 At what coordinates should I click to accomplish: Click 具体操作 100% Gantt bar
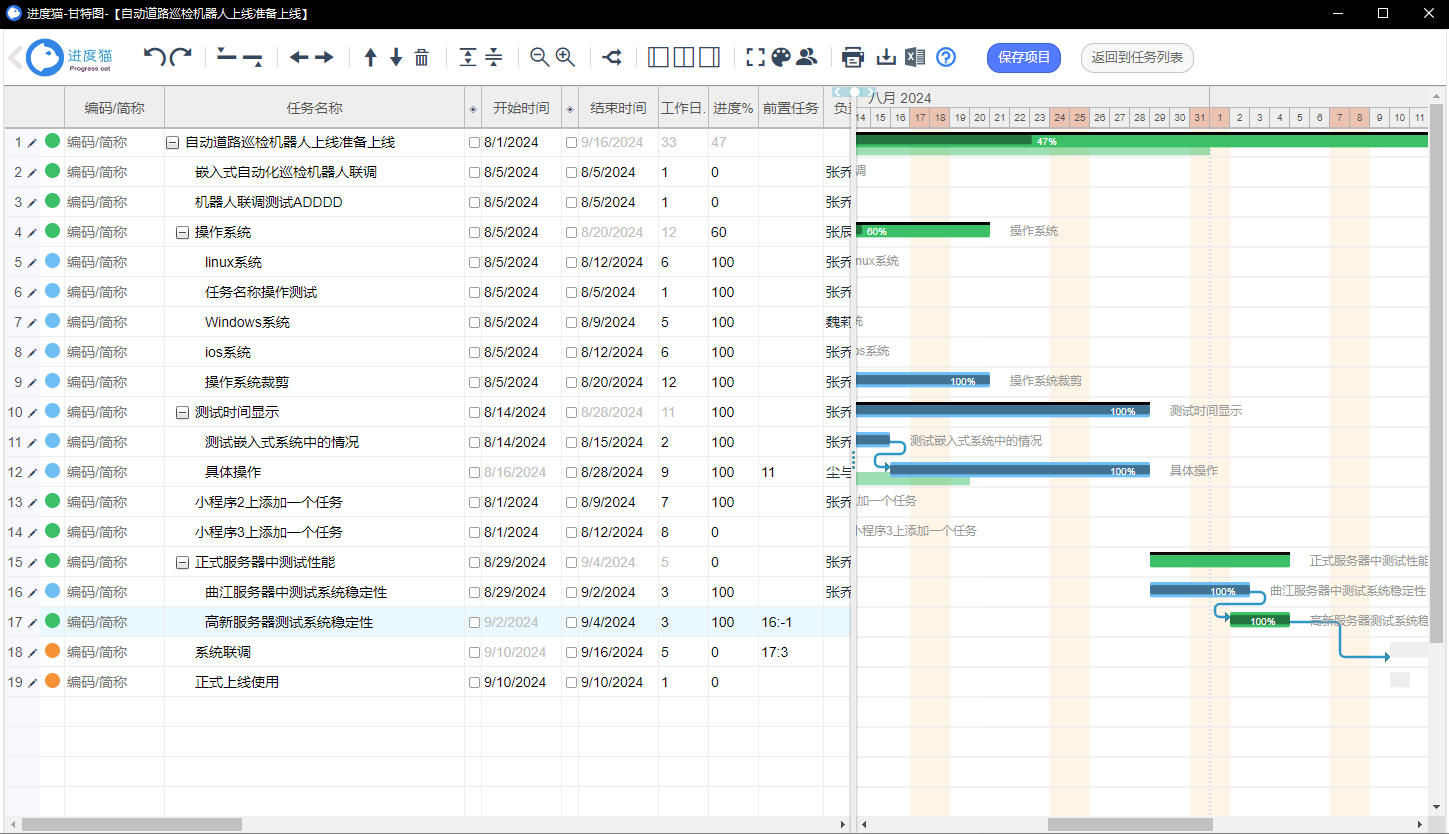1019,471
